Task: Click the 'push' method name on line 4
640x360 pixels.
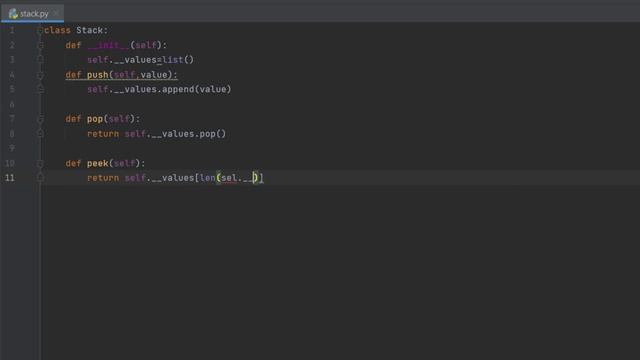Action: (x=98, y=75)
